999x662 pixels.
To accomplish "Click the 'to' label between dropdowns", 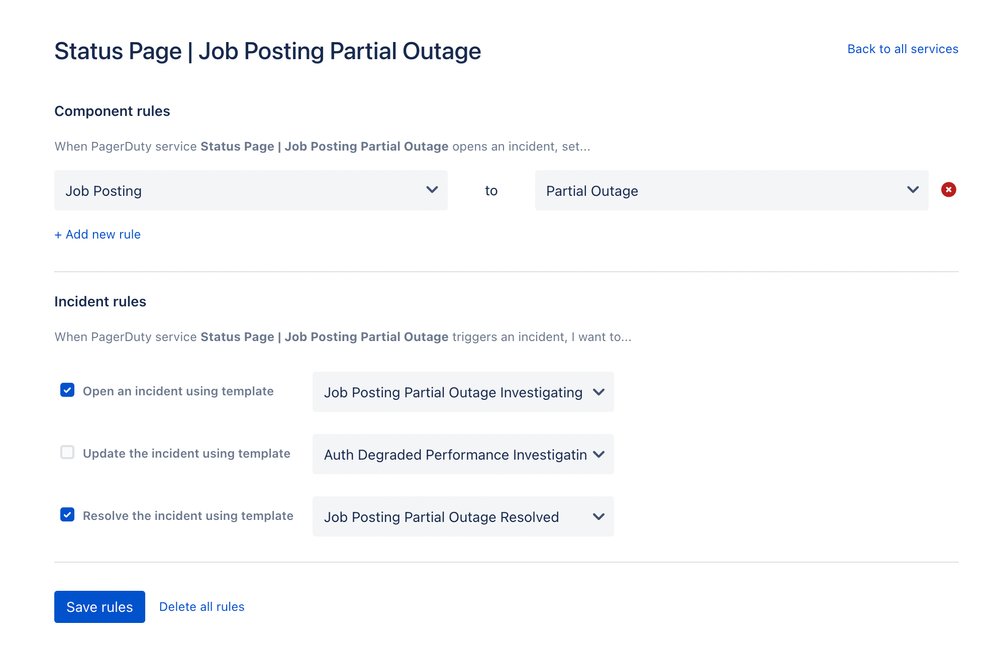I will [x=491, y=191].
